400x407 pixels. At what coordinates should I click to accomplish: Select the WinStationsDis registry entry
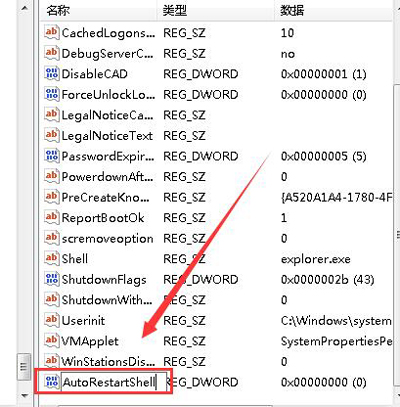108,361
